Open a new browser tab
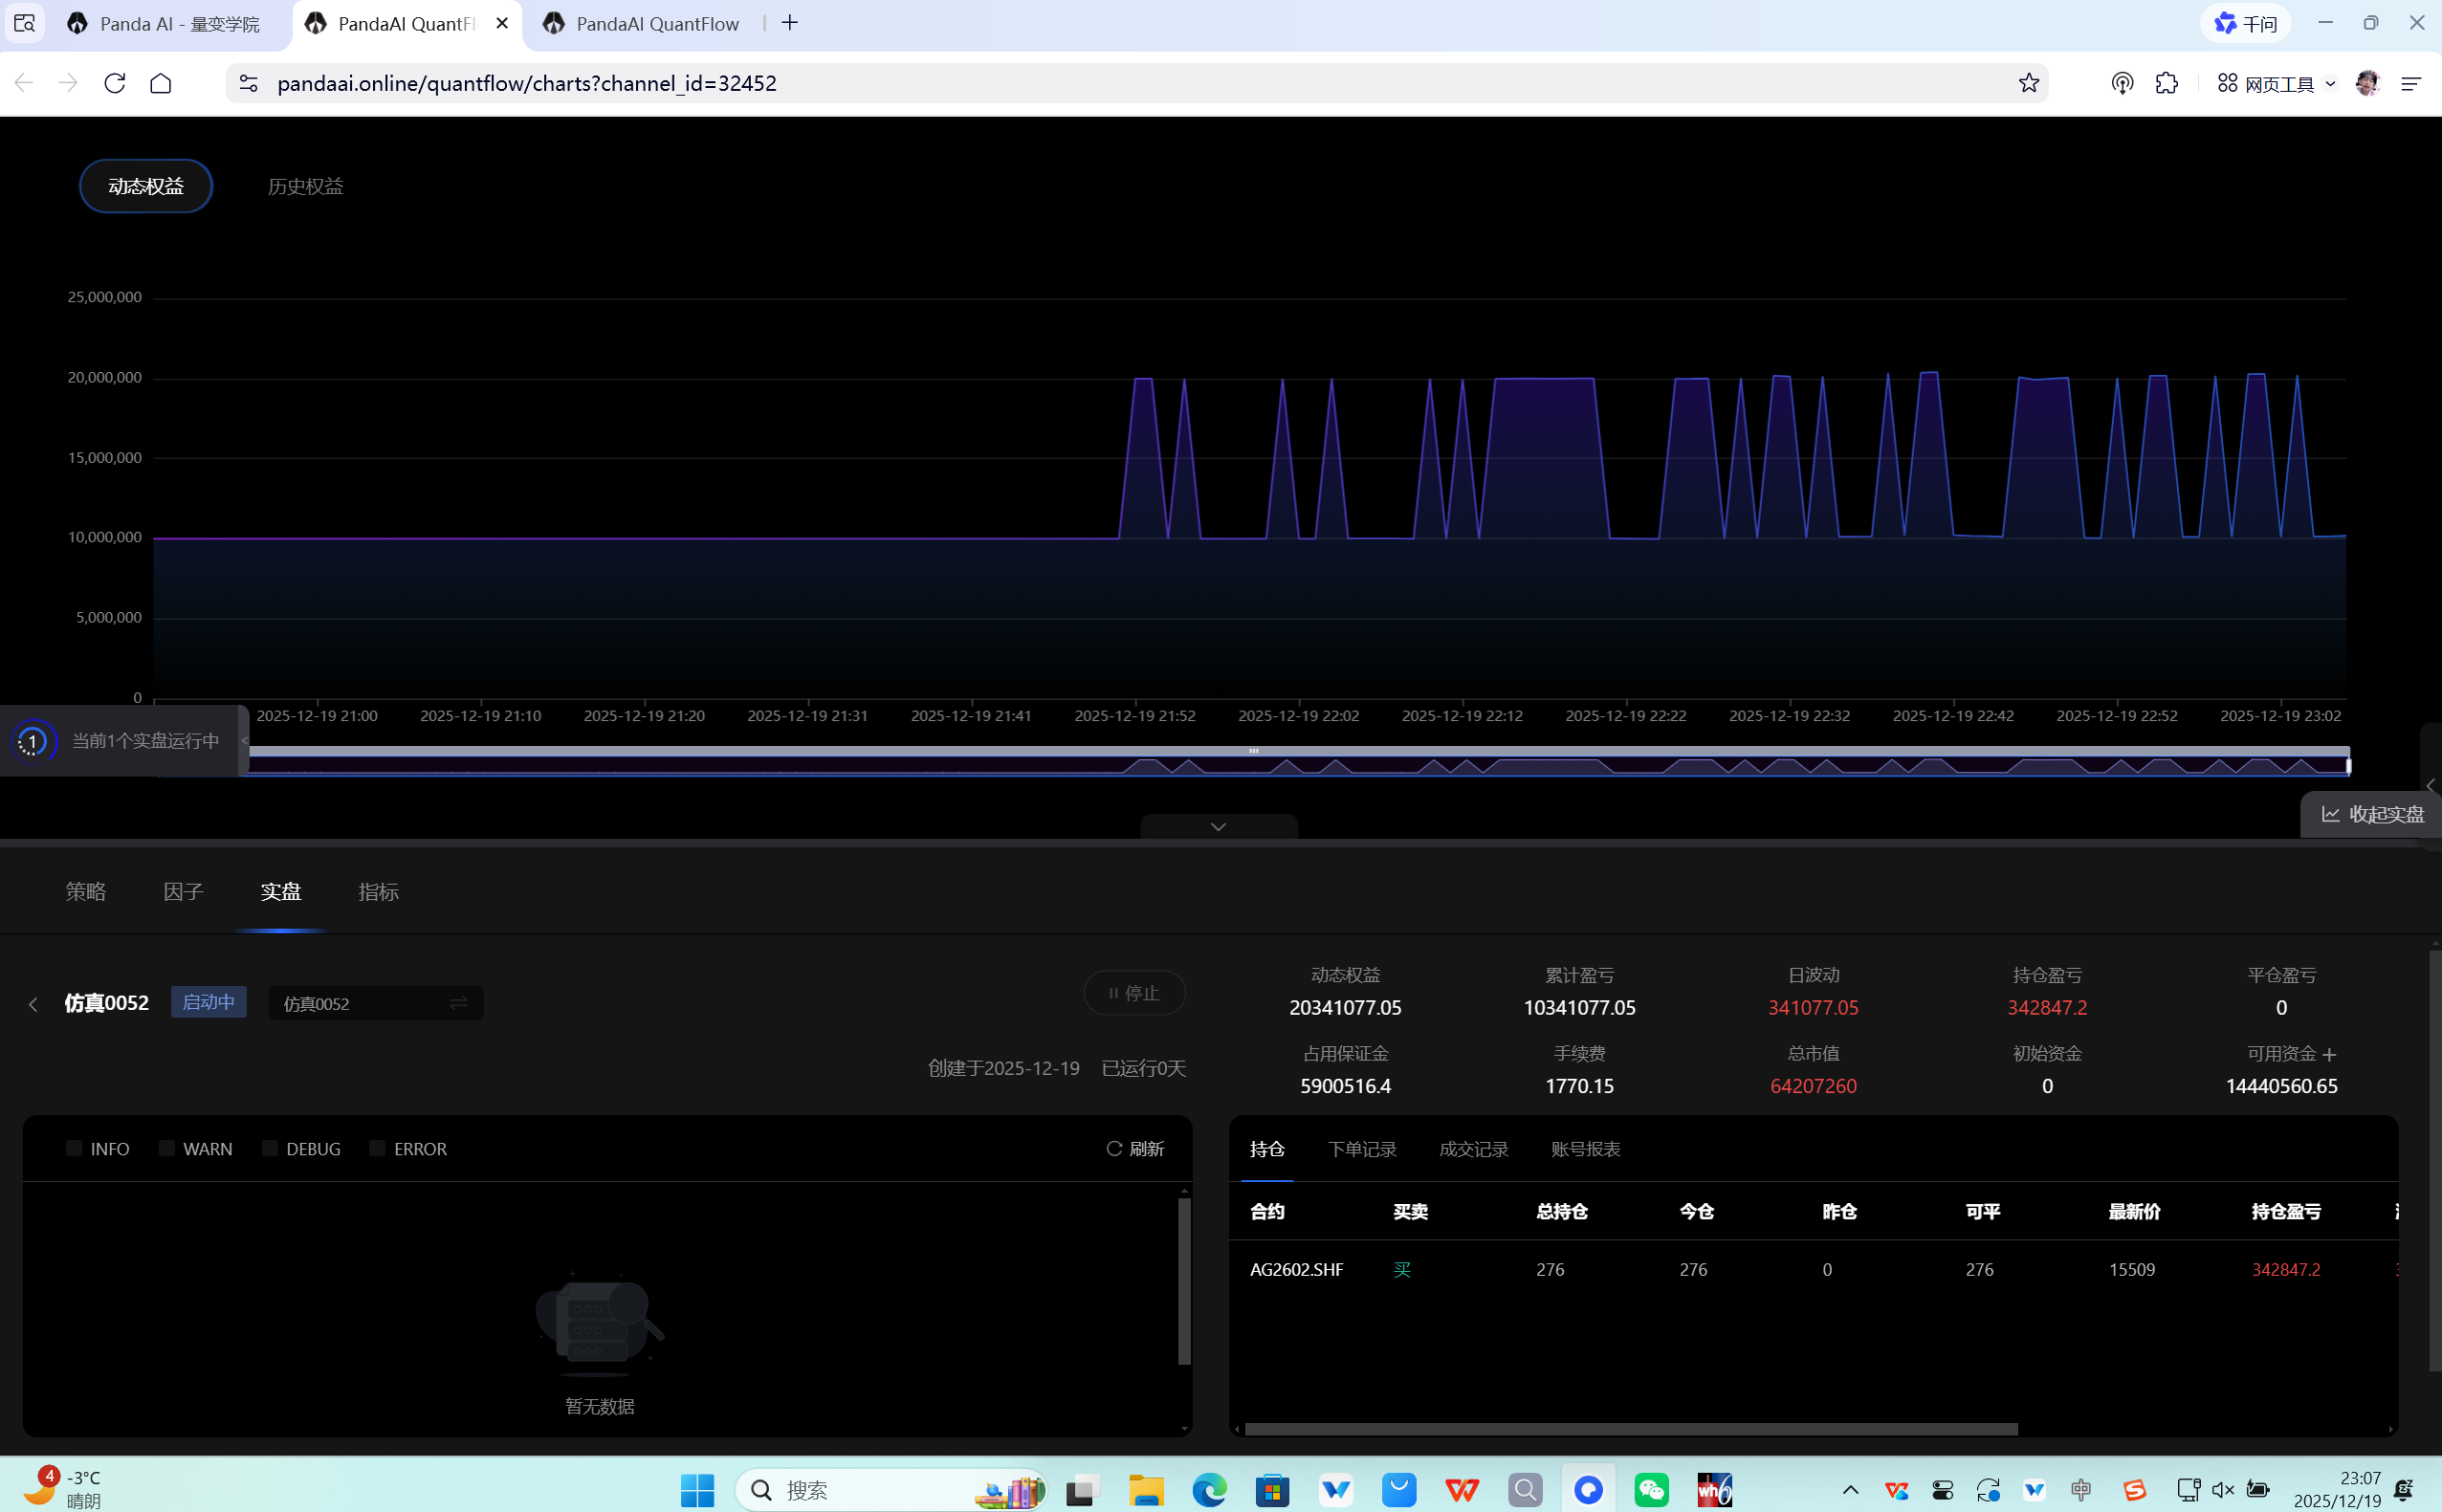 pyautogui.click(x=790, y=23)
